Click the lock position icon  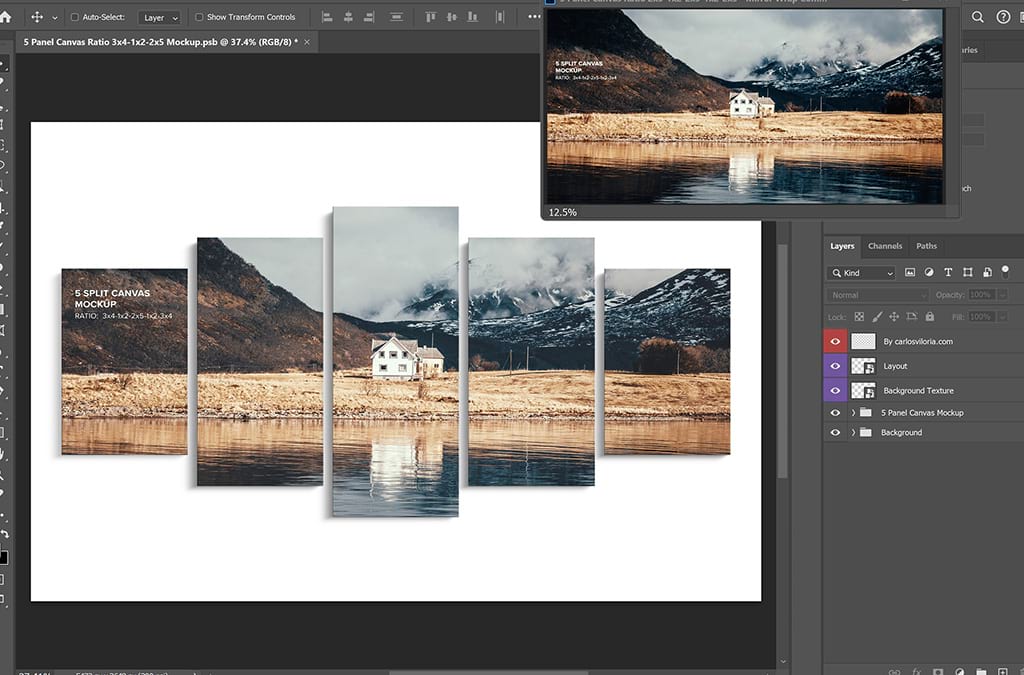click(894, 317)
